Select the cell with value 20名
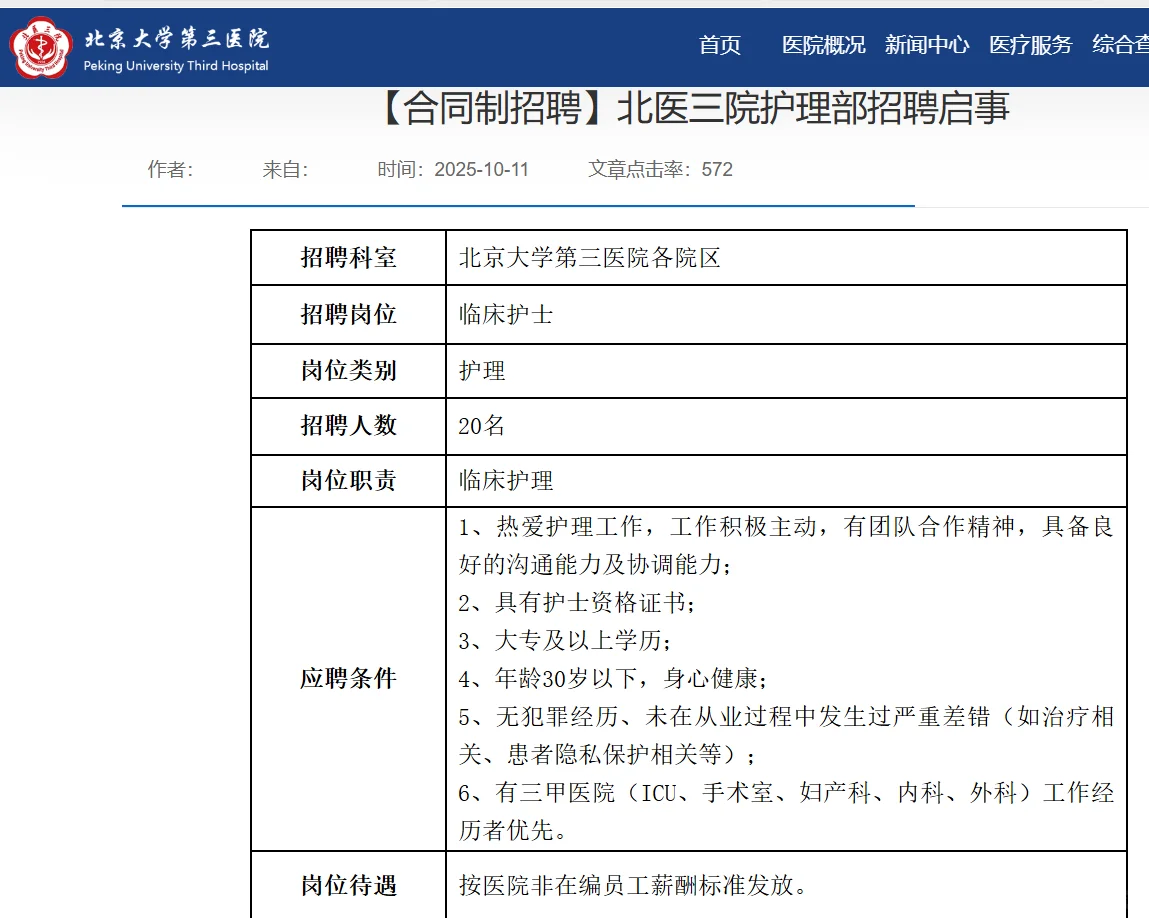 (x=786, y=426)
